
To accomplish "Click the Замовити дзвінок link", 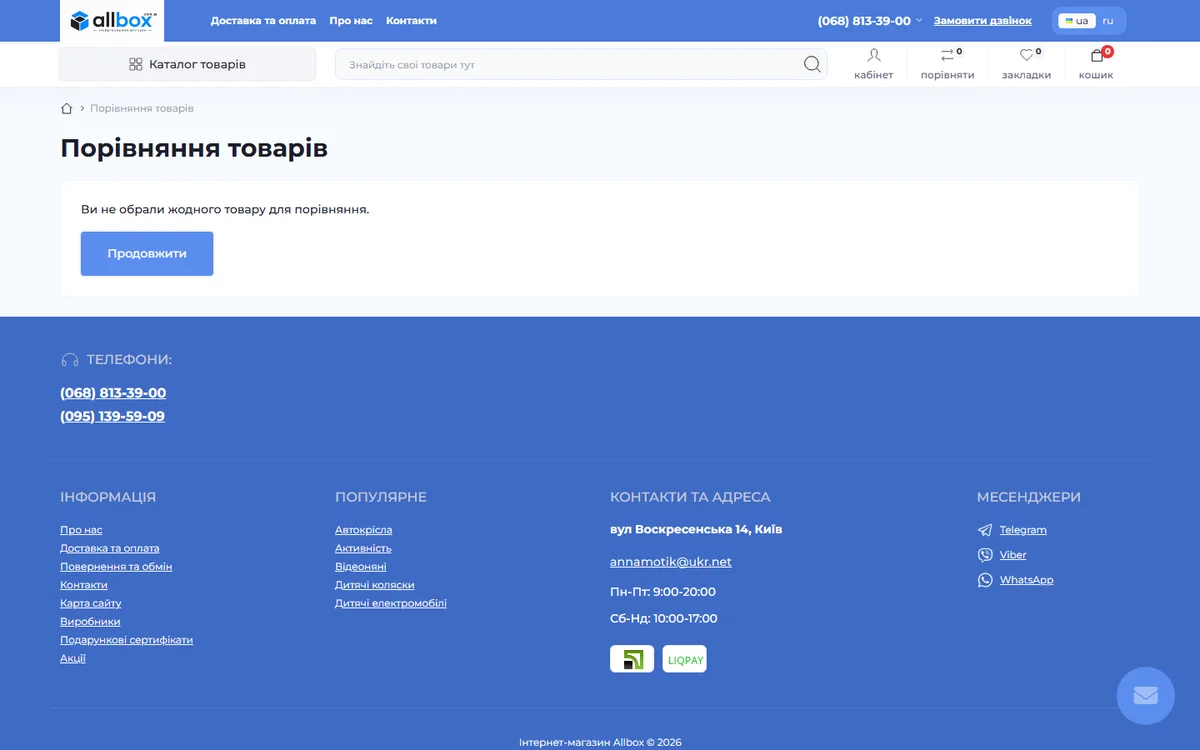I will tap(983, 21).
